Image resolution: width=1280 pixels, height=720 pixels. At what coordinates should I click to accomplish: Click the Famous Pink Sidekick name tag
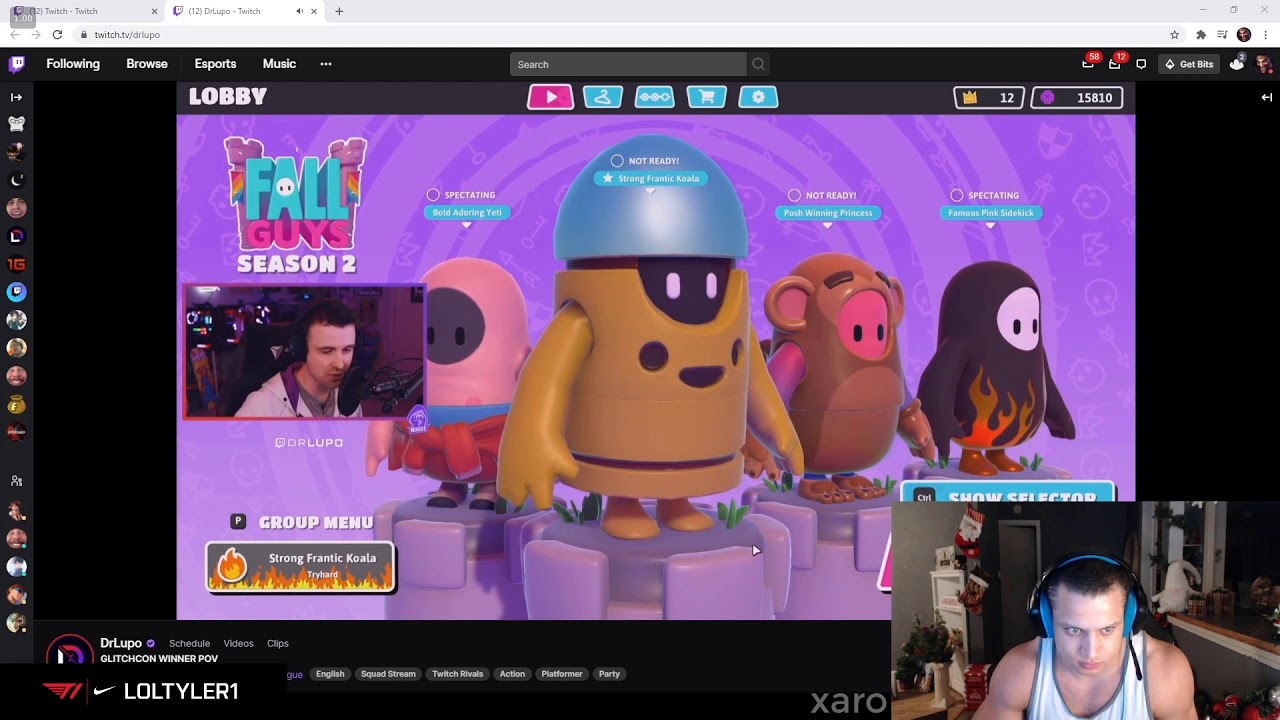[990, 212]
